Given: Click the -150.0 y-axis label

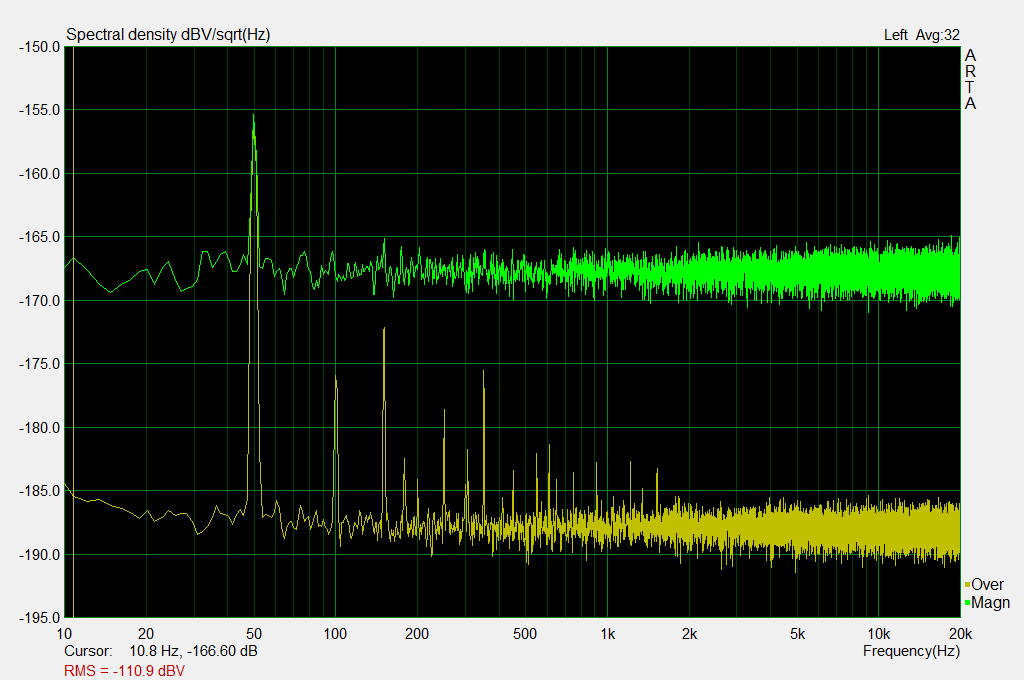Looking at the screenshot, I should [x=40, y=47].
